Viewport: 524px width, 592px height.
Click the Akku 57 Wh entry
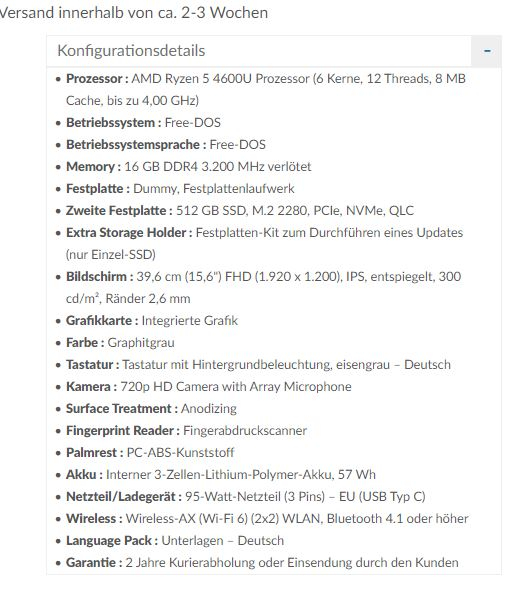coord(220,474)
